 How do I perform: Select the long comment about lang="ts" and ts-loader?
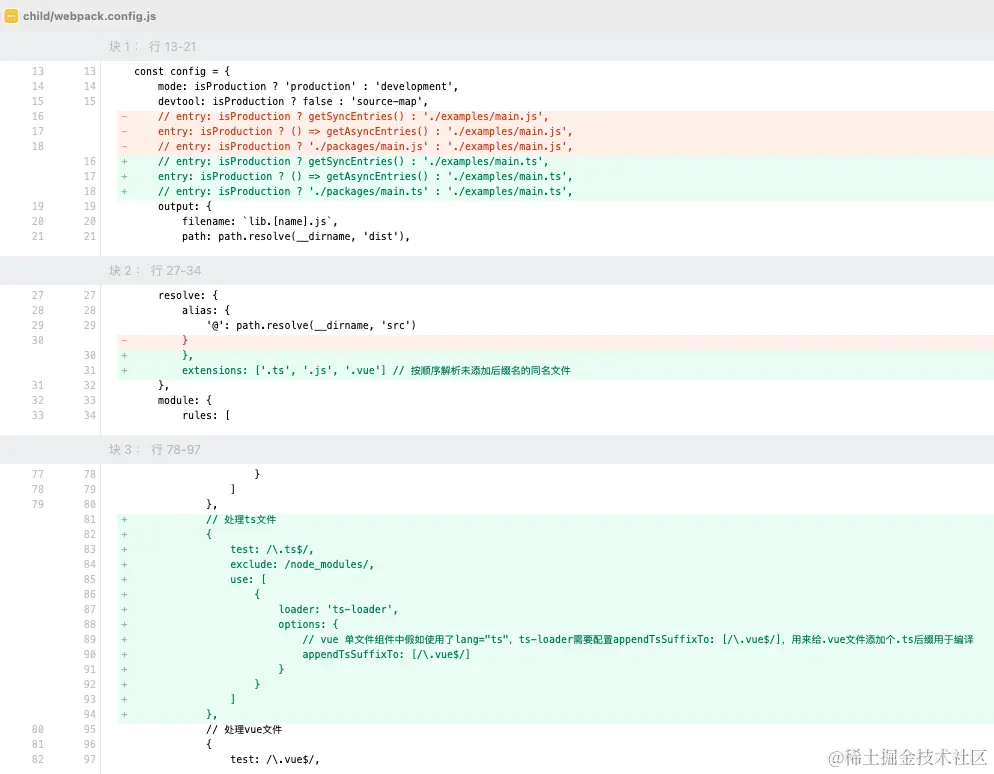638,640
